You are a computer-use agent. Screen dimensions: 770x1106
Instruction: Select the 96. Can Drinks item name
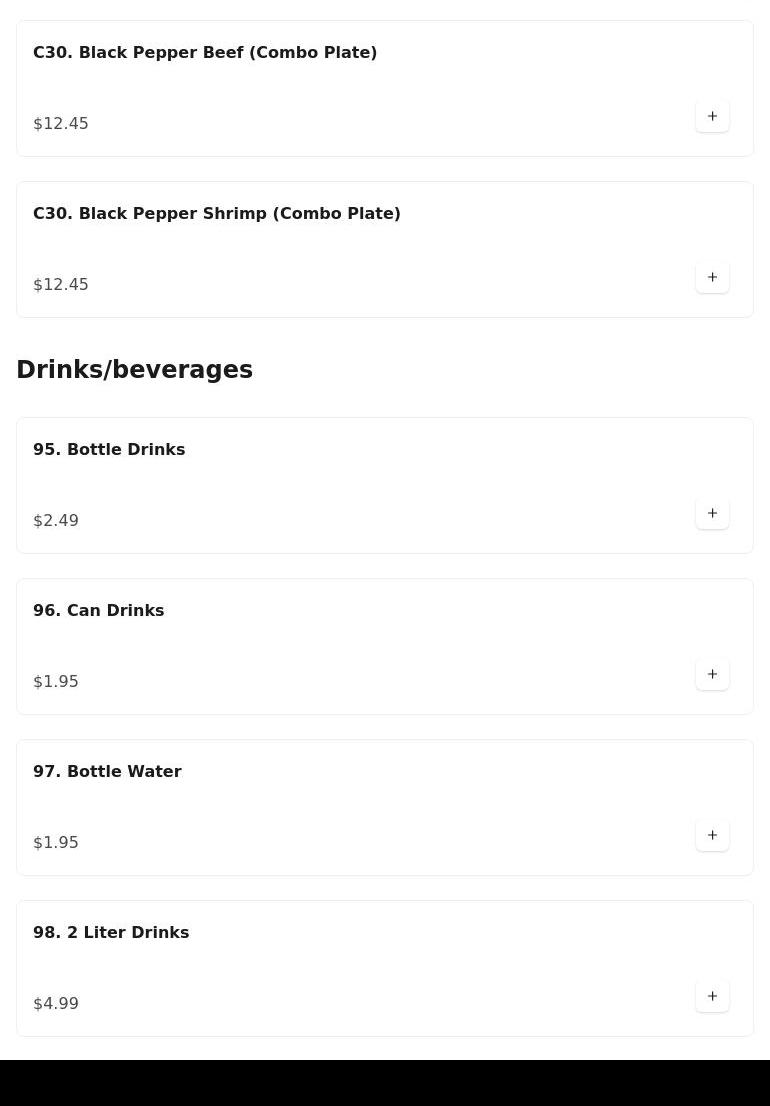pos(99,611)
